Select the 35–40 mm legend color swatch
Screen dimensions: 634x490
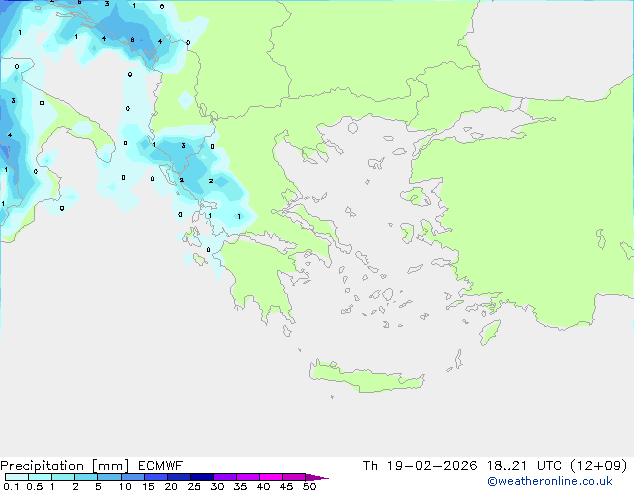248,477
